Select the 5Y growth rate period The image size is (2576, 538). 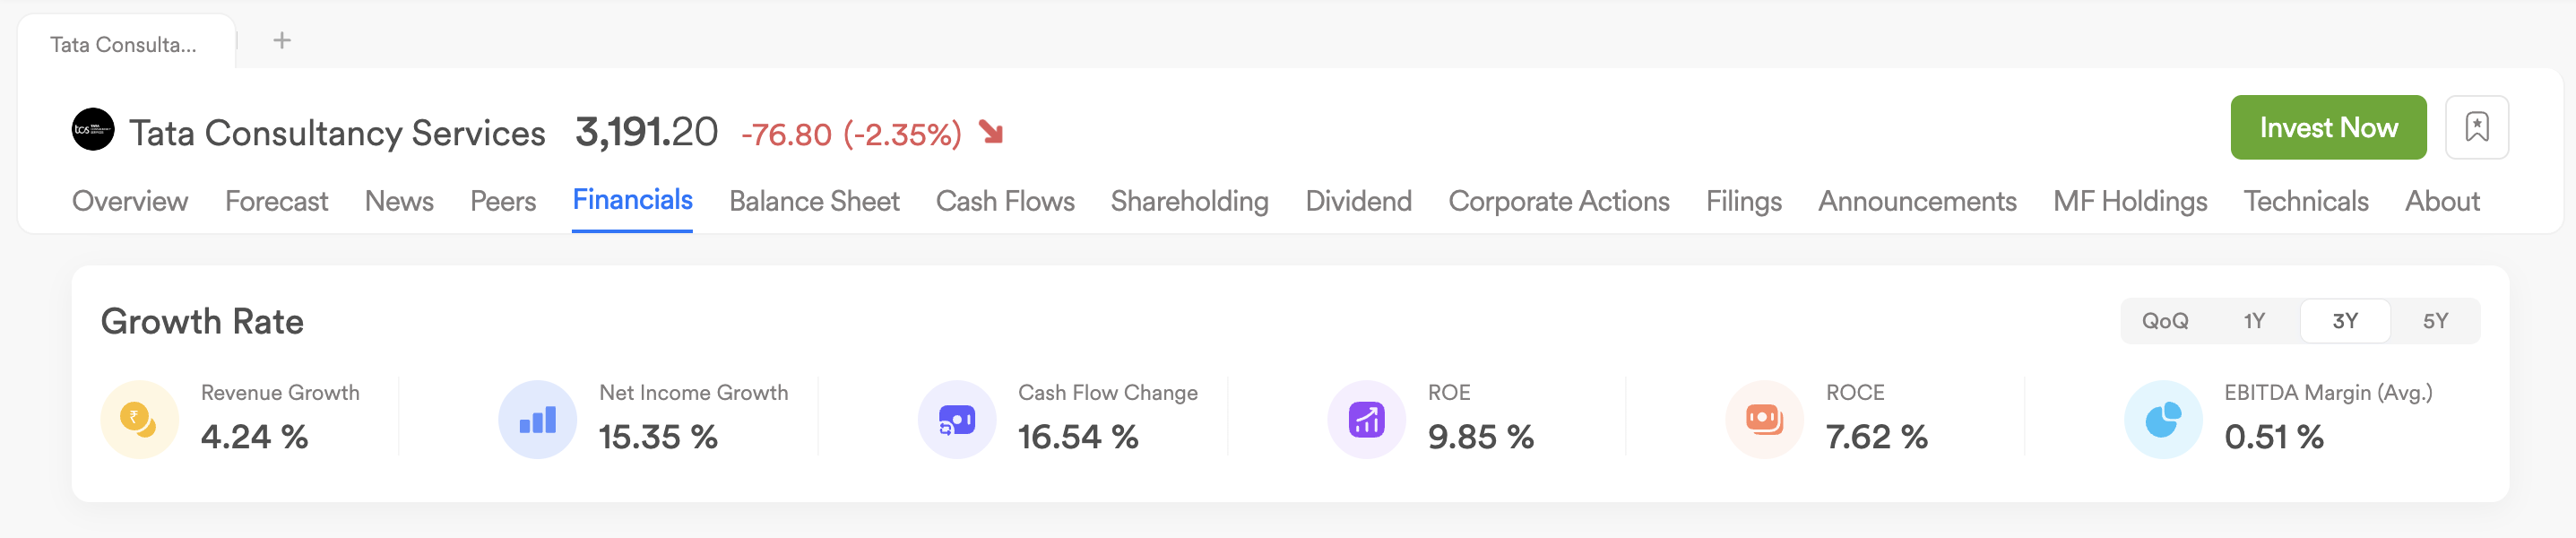2434,321
